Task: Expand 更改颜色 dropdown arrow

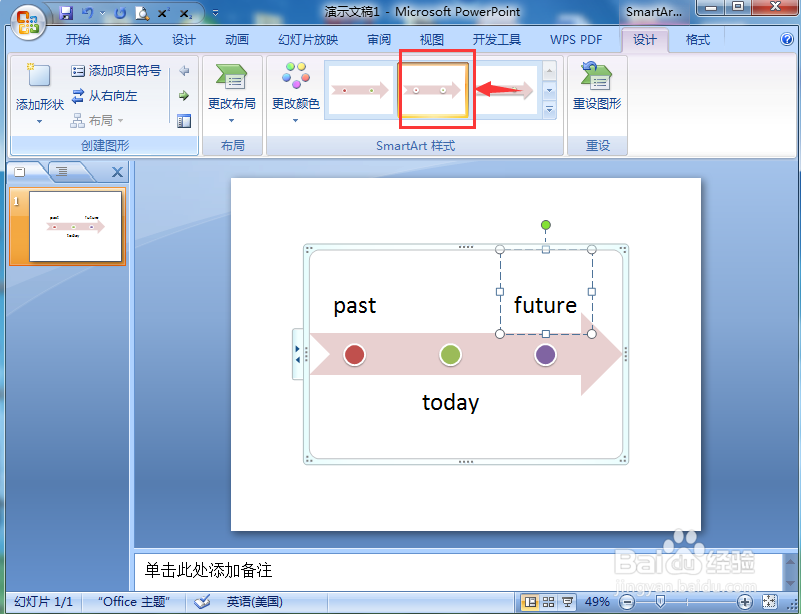Action: 295,121
